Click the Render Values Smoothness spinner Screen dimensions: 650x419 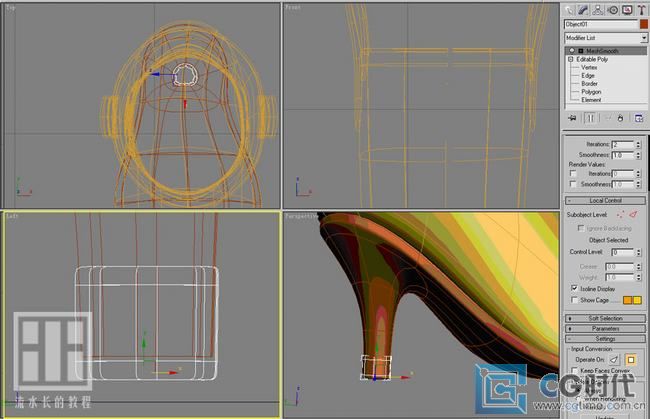[x=638, y=184]
